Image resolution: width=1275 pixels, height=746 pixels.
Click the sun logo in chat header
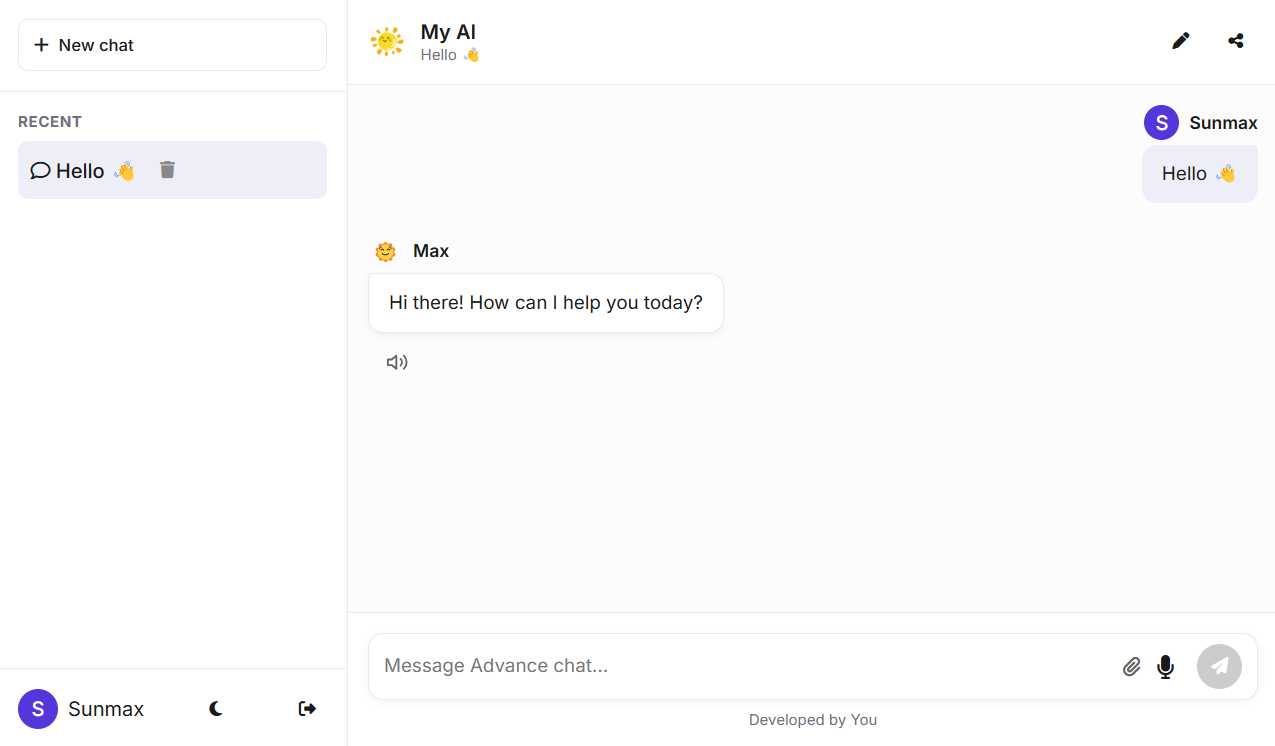pos(387,42)
